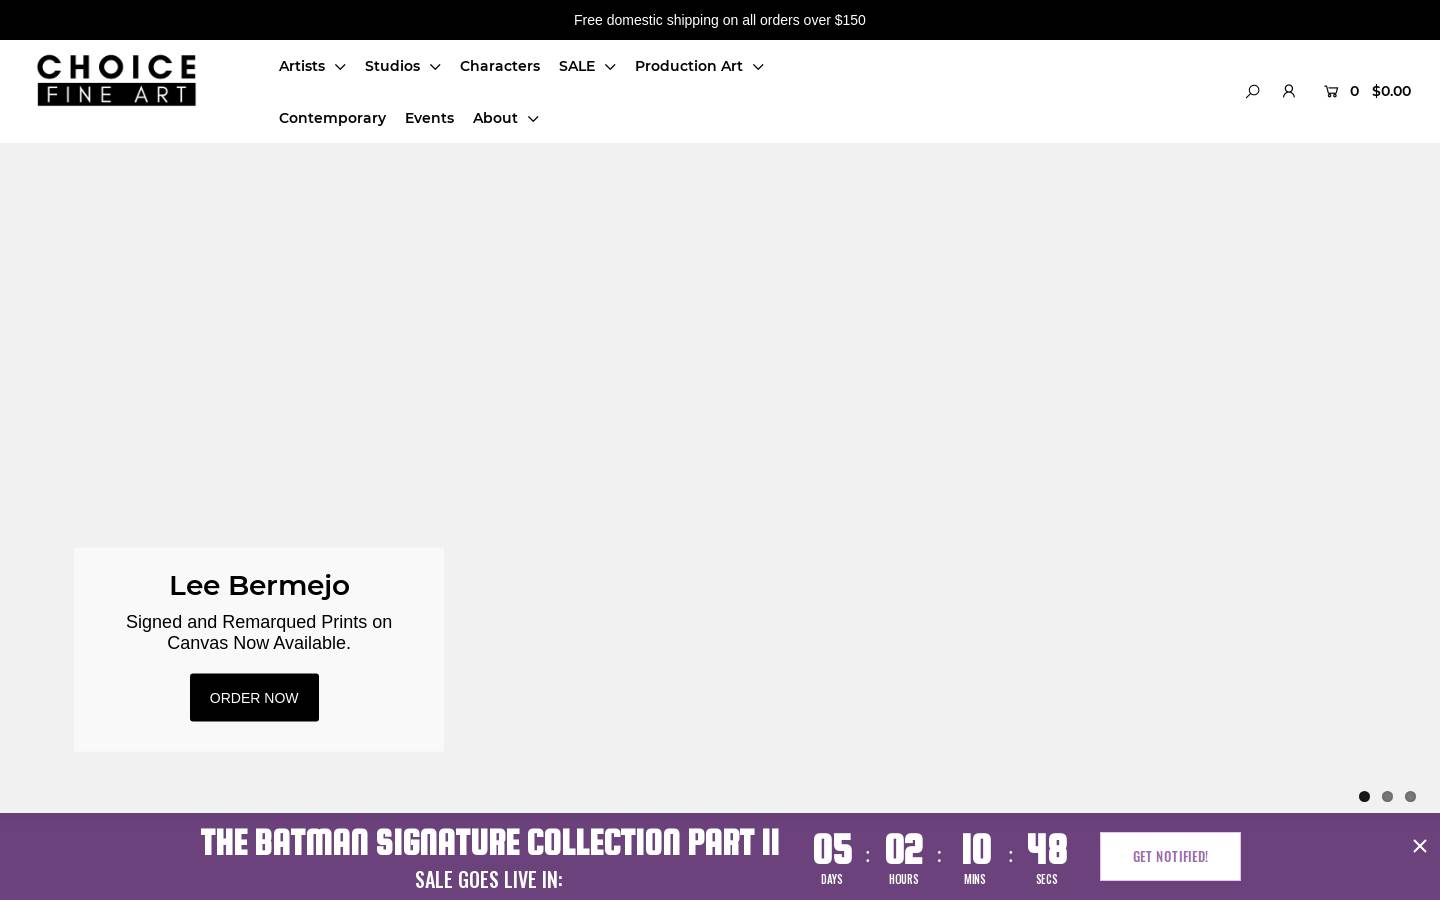1440x900 pixels.
Task: Click the ORDER NOW button
Action: [x=254, y=697]
